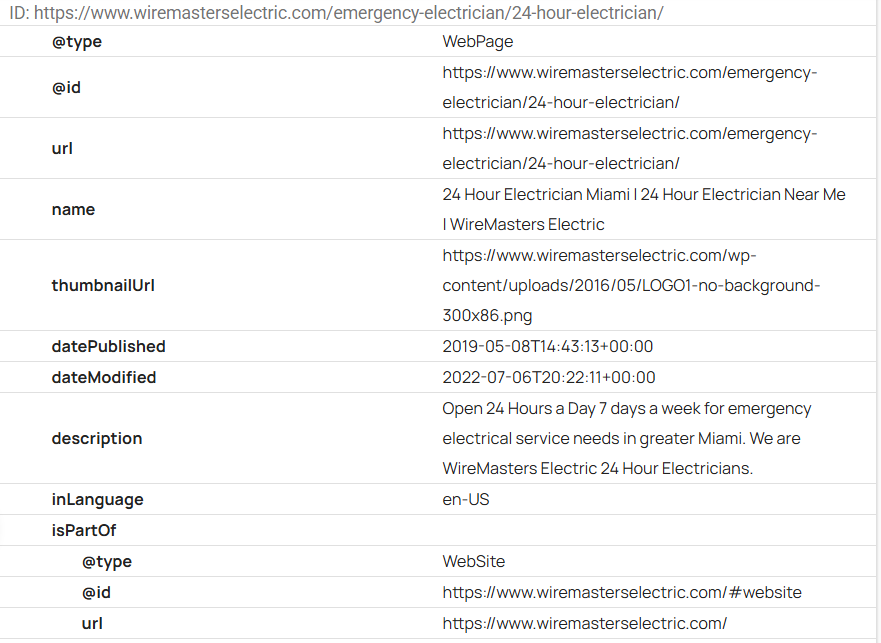The width and height of the screenshot is (881, 643).
Task: Click the description text about Miami electricians
Action: 626,438
